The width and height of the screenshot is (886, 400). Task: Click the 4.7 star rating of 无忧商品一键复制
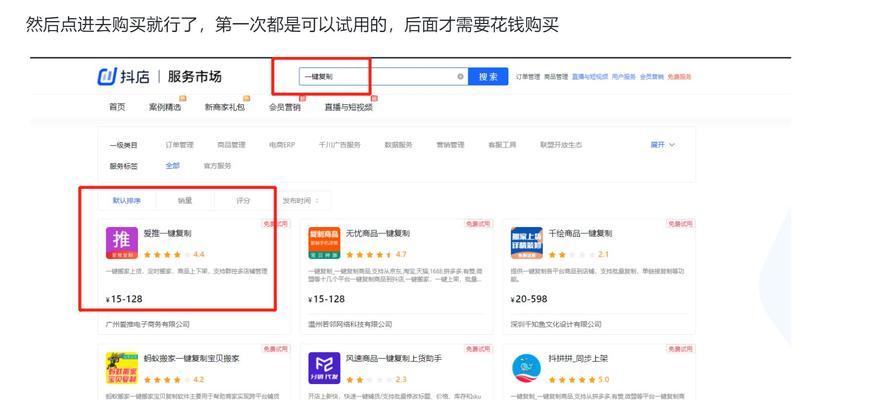click(376, 255)
